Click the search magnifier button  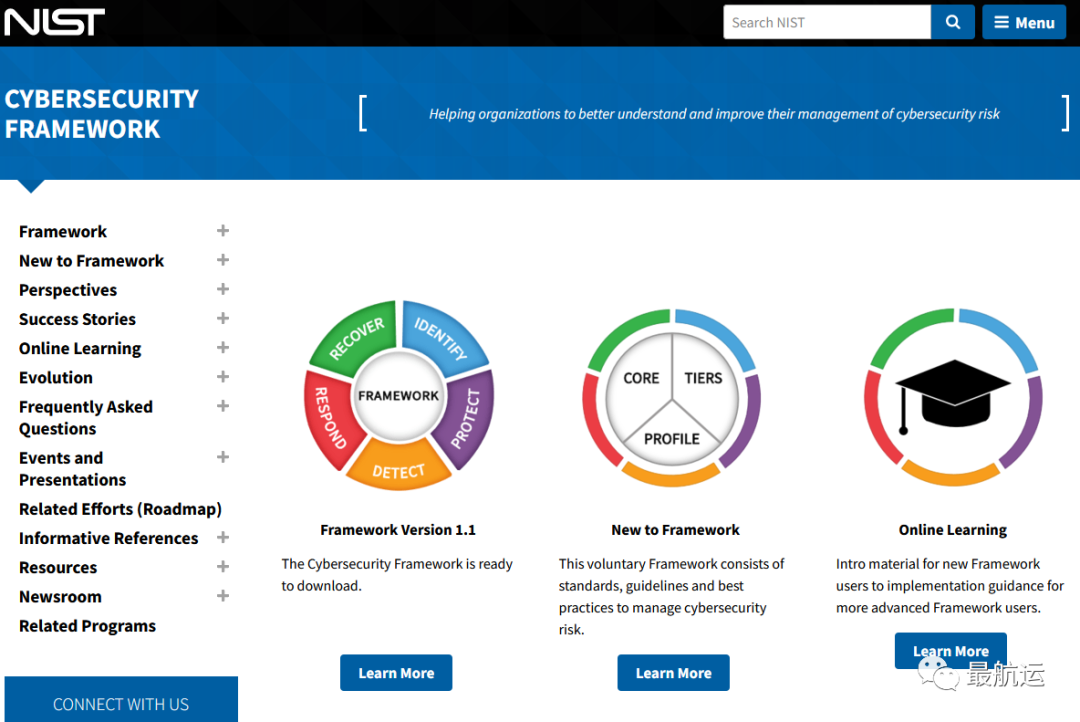[x=953, y=22]
